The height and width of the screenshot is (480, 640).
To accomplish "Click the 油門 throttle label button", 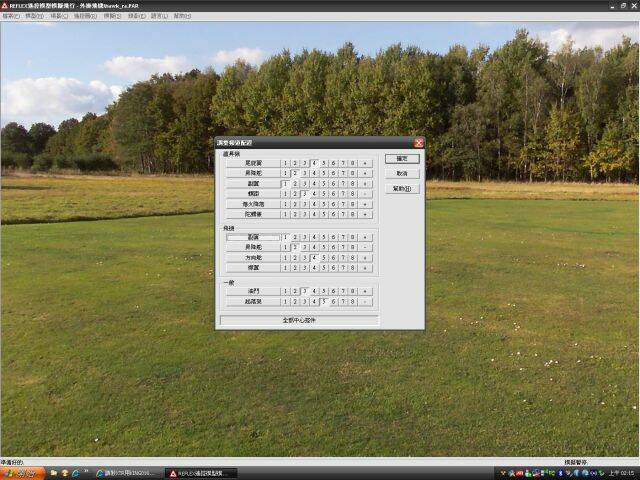I will tap(253, 291).
